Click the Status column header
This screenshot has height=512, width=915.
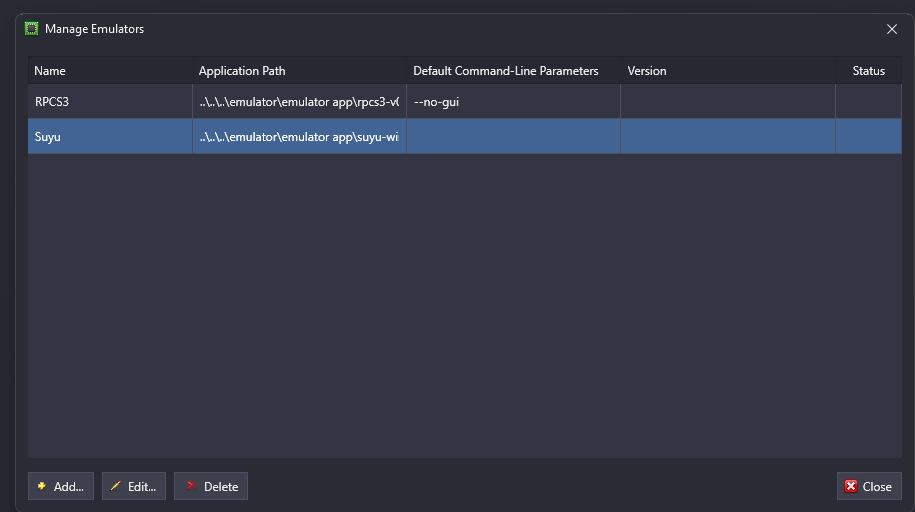point(868,71)
